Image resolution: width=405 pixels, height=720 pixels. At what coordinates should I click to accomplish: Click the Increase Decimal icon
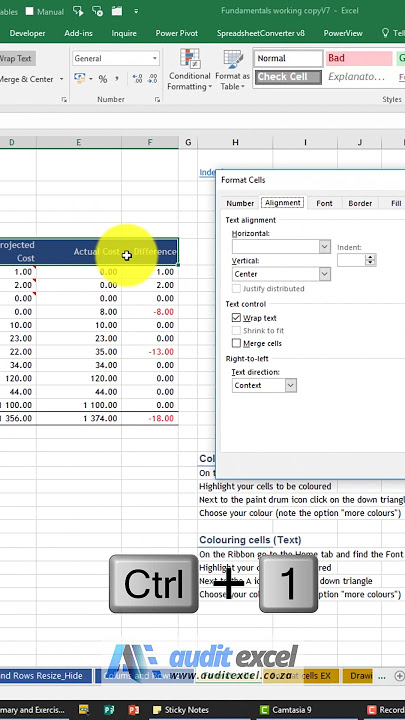pos(137,79)
